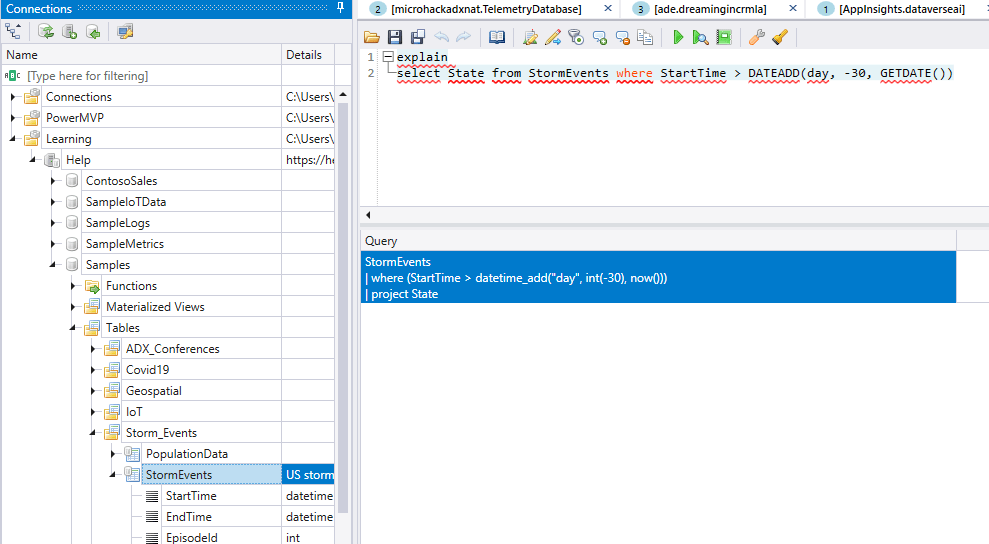The image size is (989, 544).
Task: Click the open book icon in editor toolbar
Action: click(497, 37)
